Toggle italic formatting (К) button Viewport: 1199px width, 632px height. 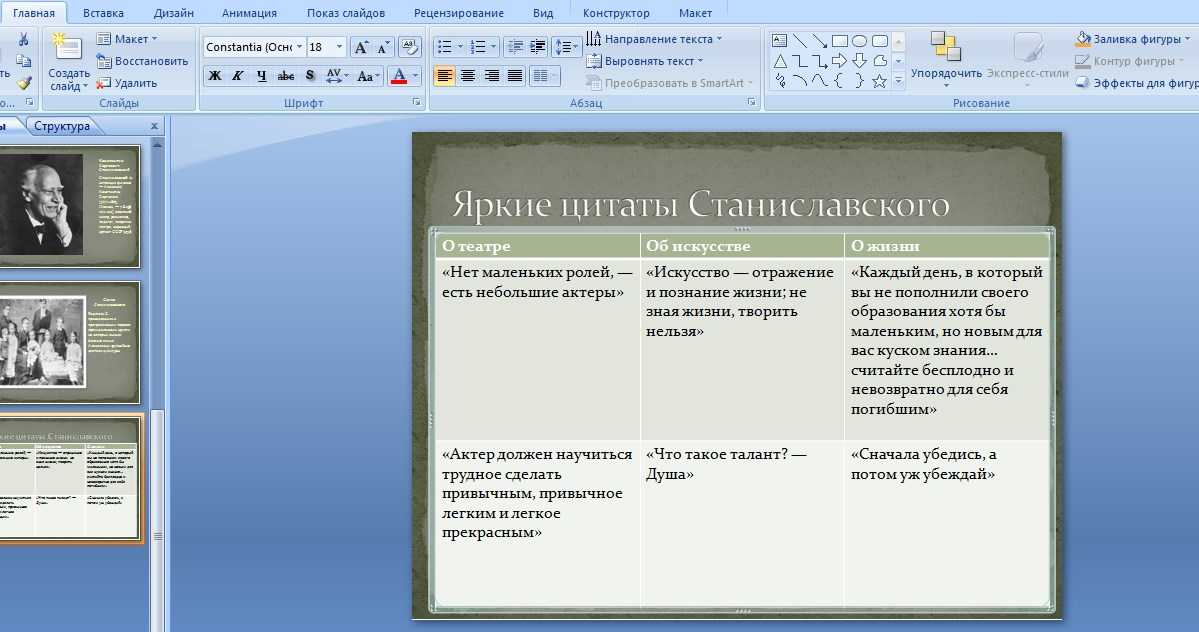[x=238, y=76]
